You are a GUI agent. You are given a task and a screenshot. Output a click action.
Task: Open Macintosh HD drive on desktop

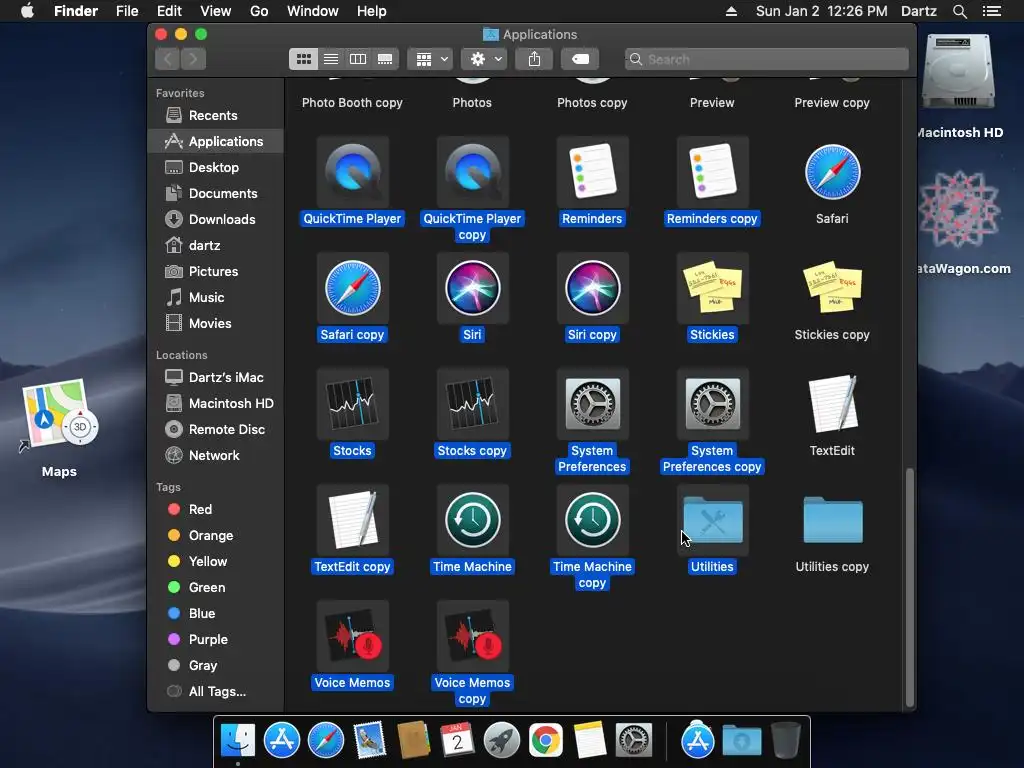[958, 72]
